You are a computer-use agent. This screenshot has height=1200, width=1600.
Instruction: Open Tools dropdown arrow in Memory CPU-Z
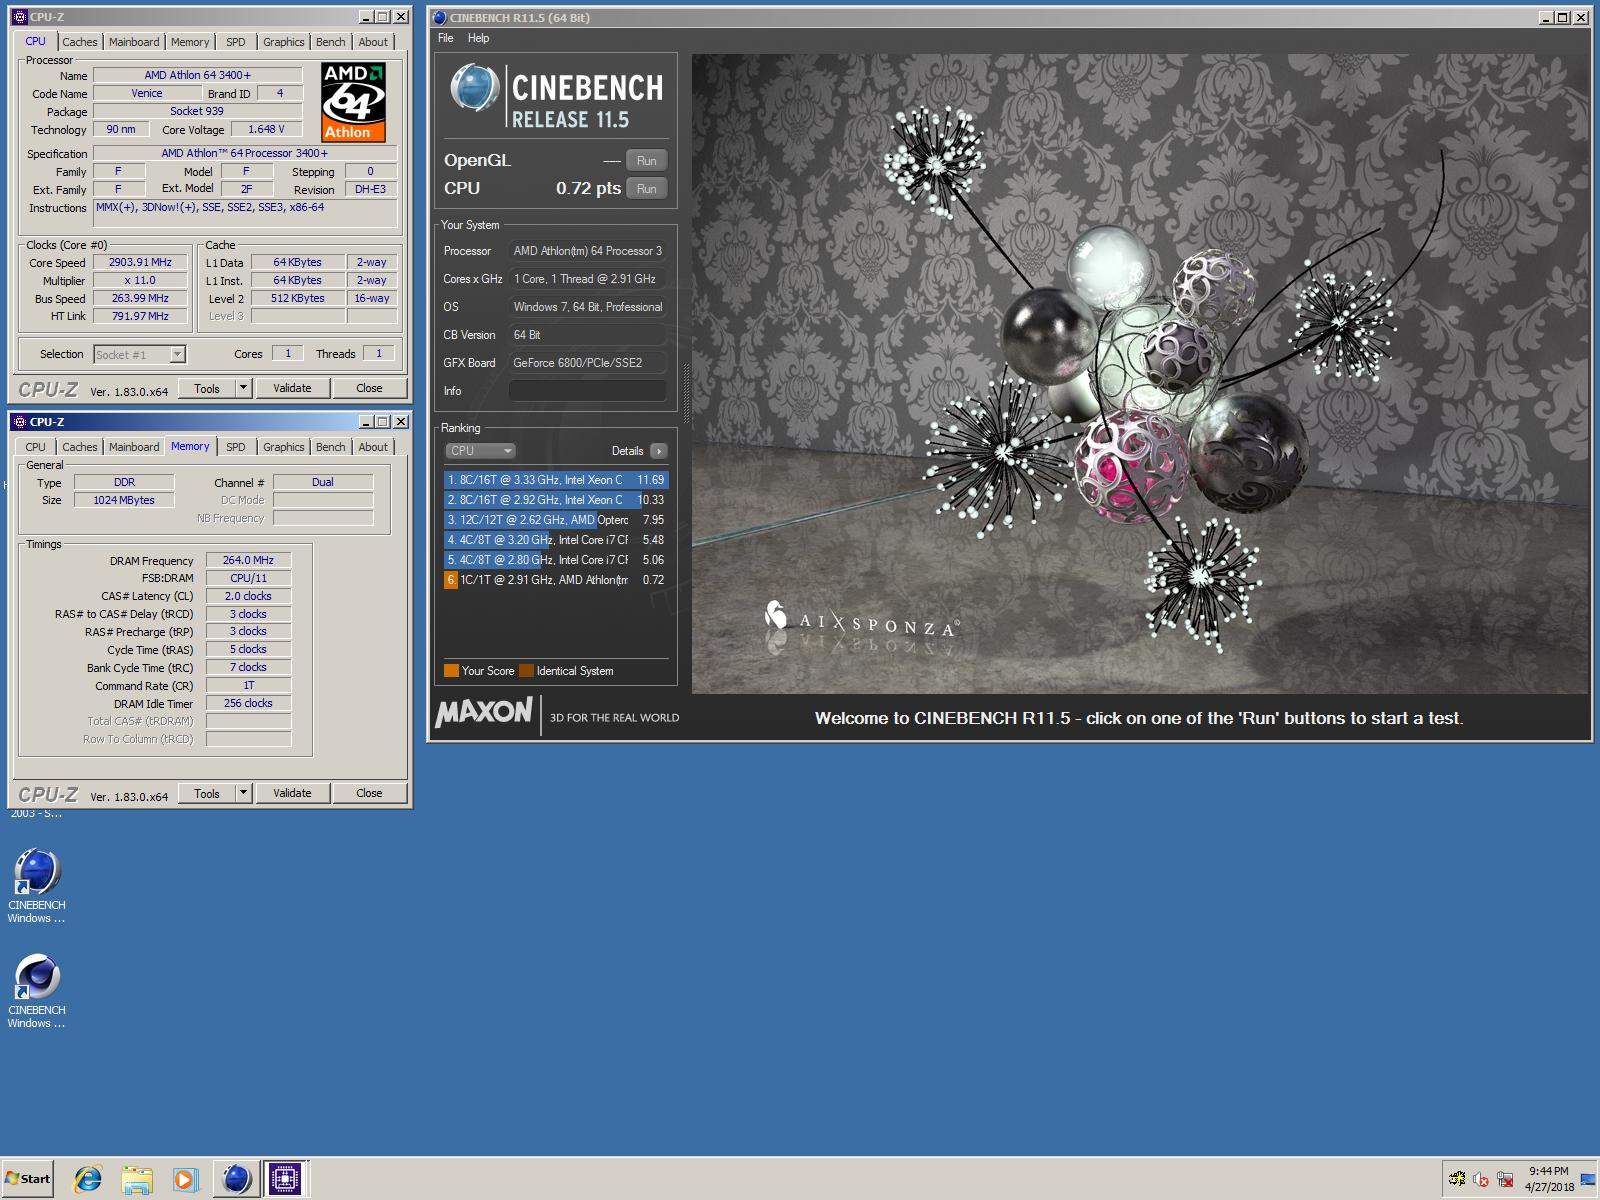(x=243, y=793)
